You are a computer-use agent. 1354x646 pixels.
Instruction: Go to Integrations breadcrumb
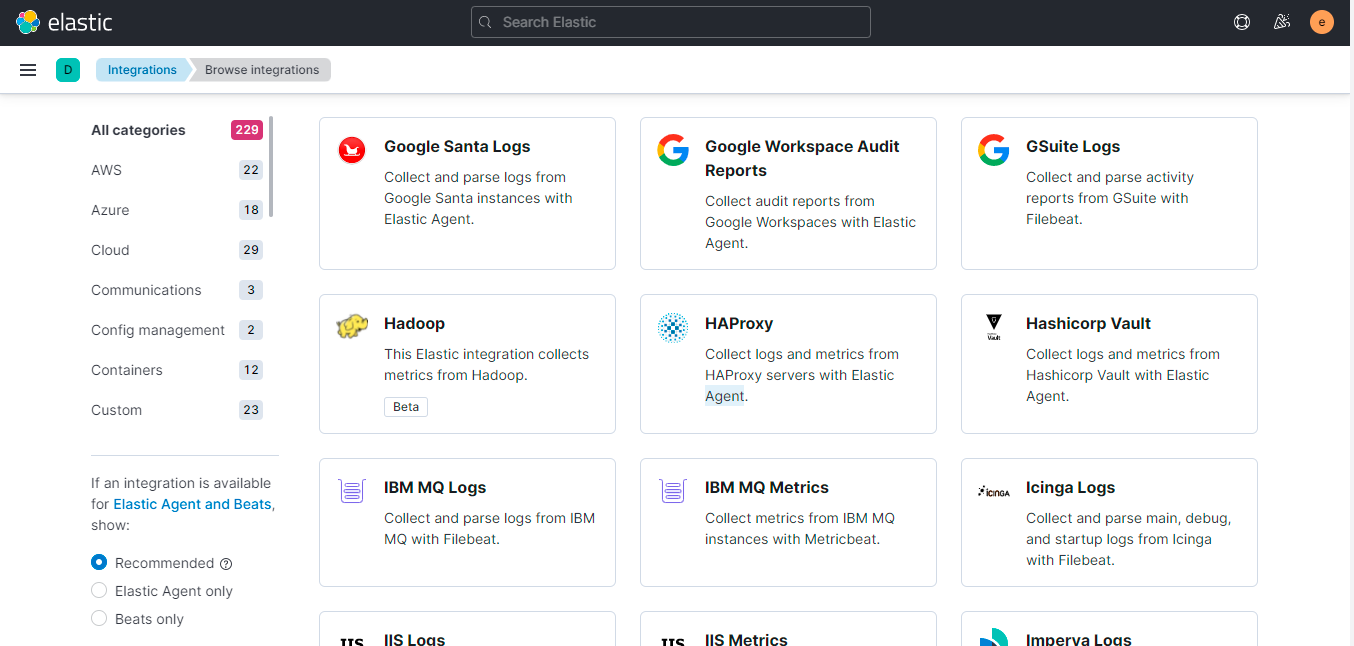[x=142, y=70]
